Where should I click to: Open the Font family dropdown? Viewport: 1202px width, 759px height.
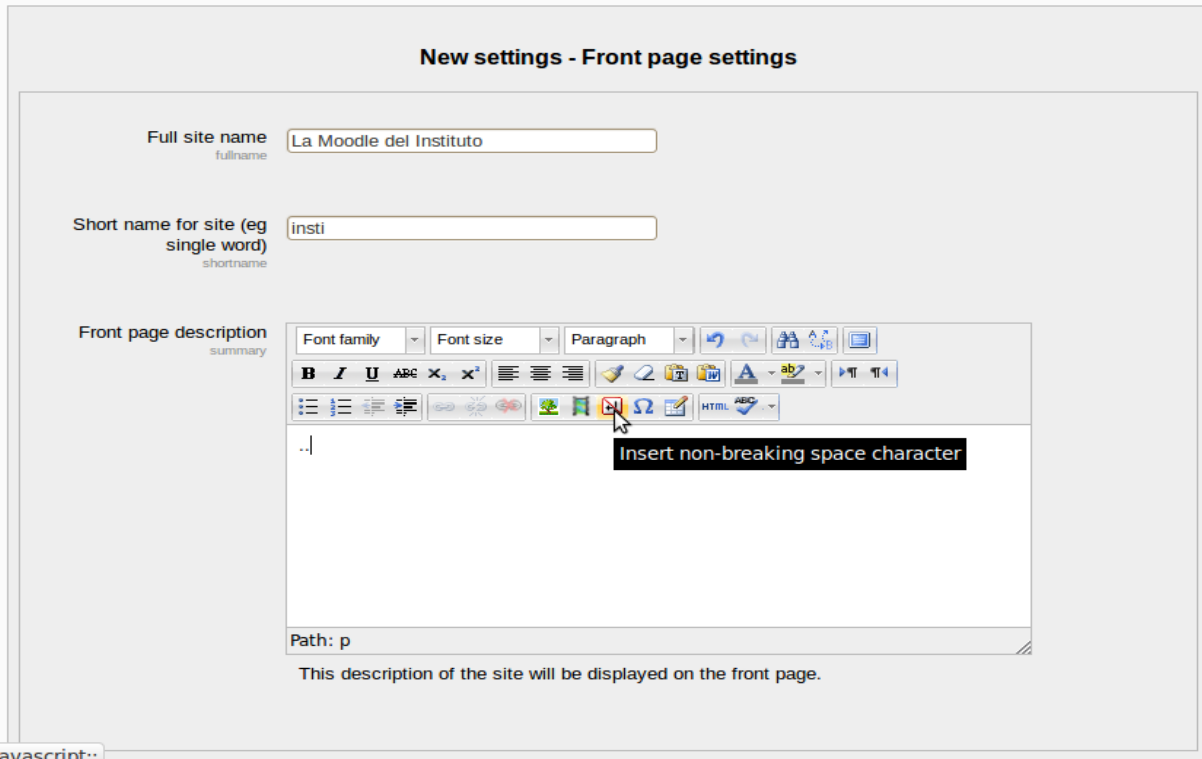(360, 340)
